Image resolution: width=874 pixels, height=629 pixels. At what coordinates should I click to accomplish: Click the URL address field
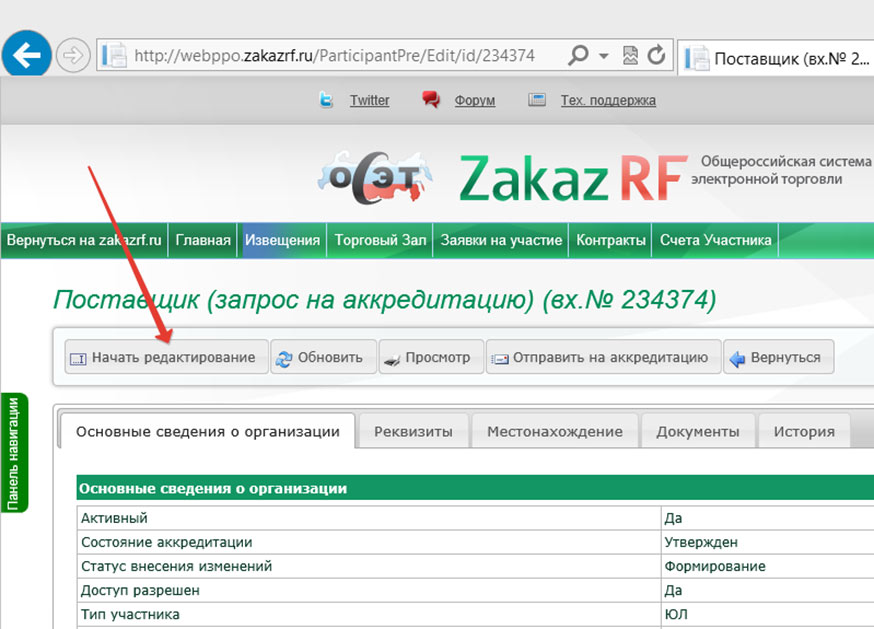[x=334, y=55]
